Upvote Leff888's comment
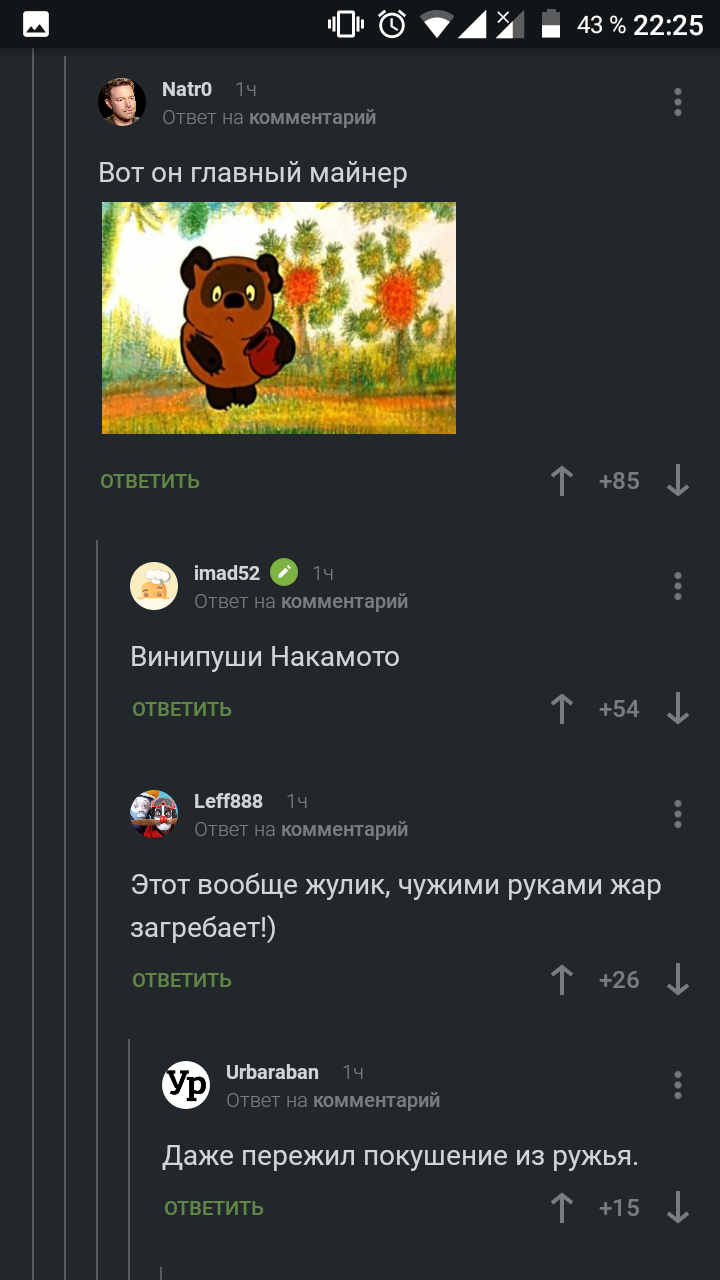Viewport: 720px width, 1280px height. pyautogui.click(x=562, y=980)
